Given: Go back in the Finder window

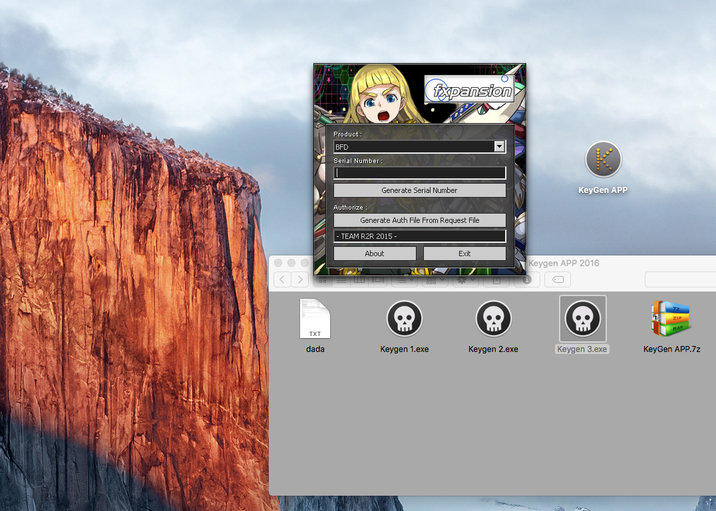Looking at the screenshot, I should pos(283,279).
